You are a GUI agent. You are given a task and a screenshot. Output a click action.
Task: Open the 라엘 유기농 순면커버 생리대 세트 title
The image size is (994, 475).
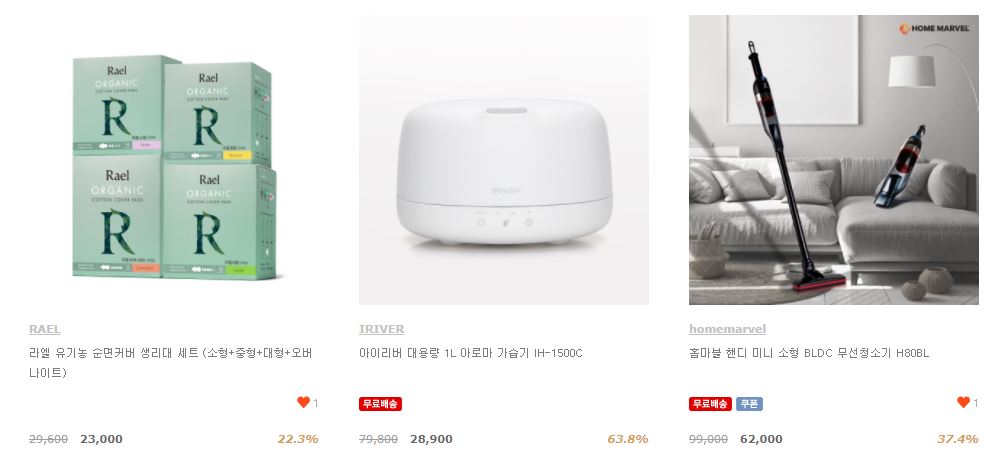[171, 363]
